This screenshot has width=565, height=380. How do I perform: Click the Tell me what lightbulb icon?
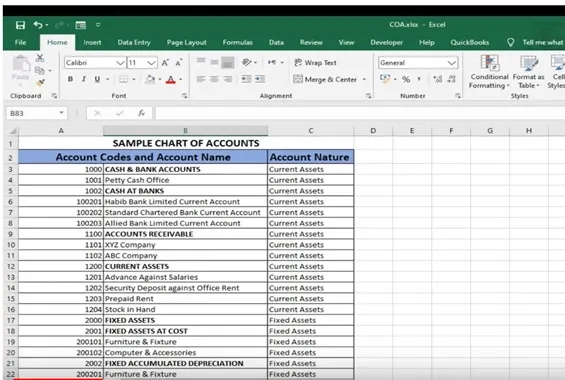tap(510, 43)
